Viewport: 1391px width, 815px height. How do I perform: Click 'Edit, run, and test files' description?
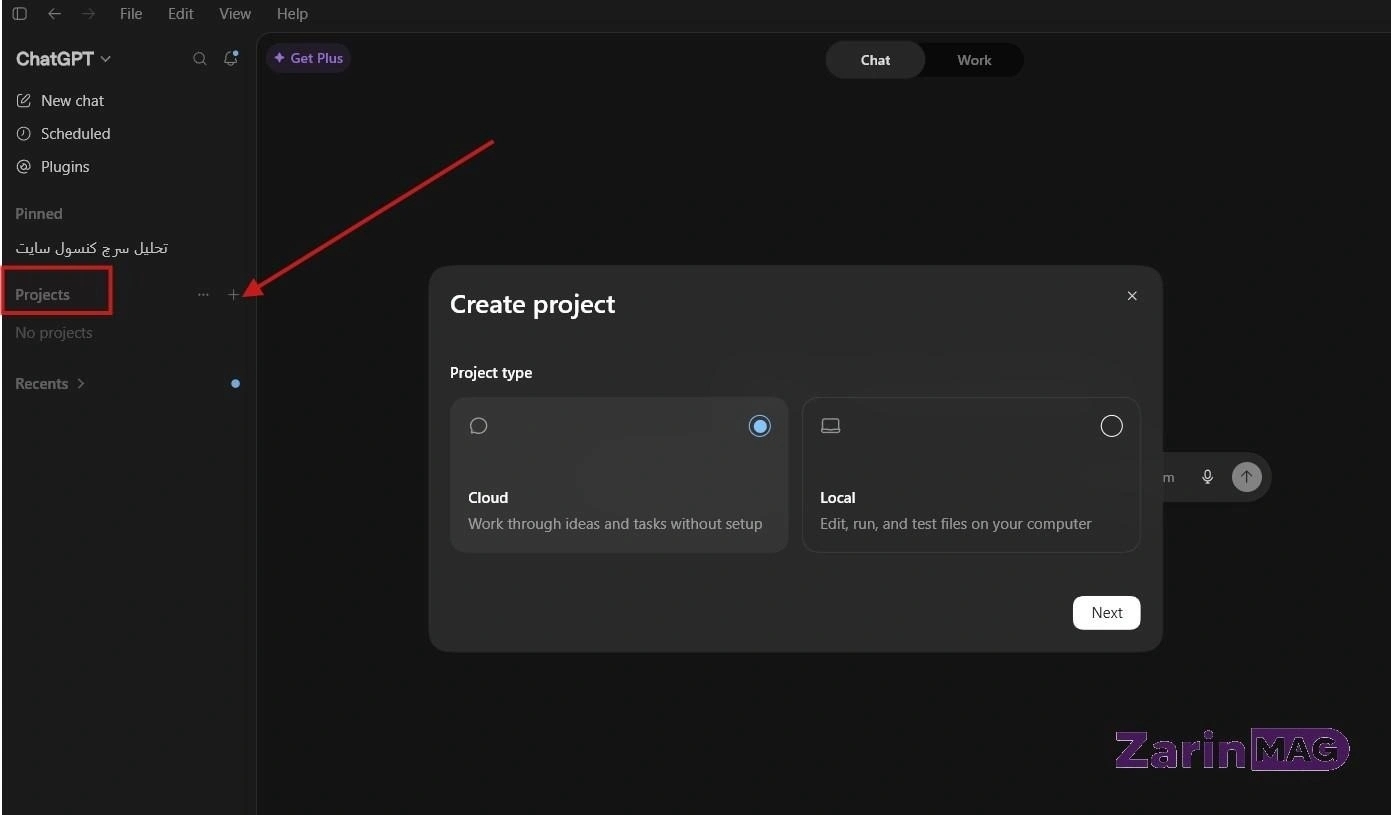click(956, 524)
